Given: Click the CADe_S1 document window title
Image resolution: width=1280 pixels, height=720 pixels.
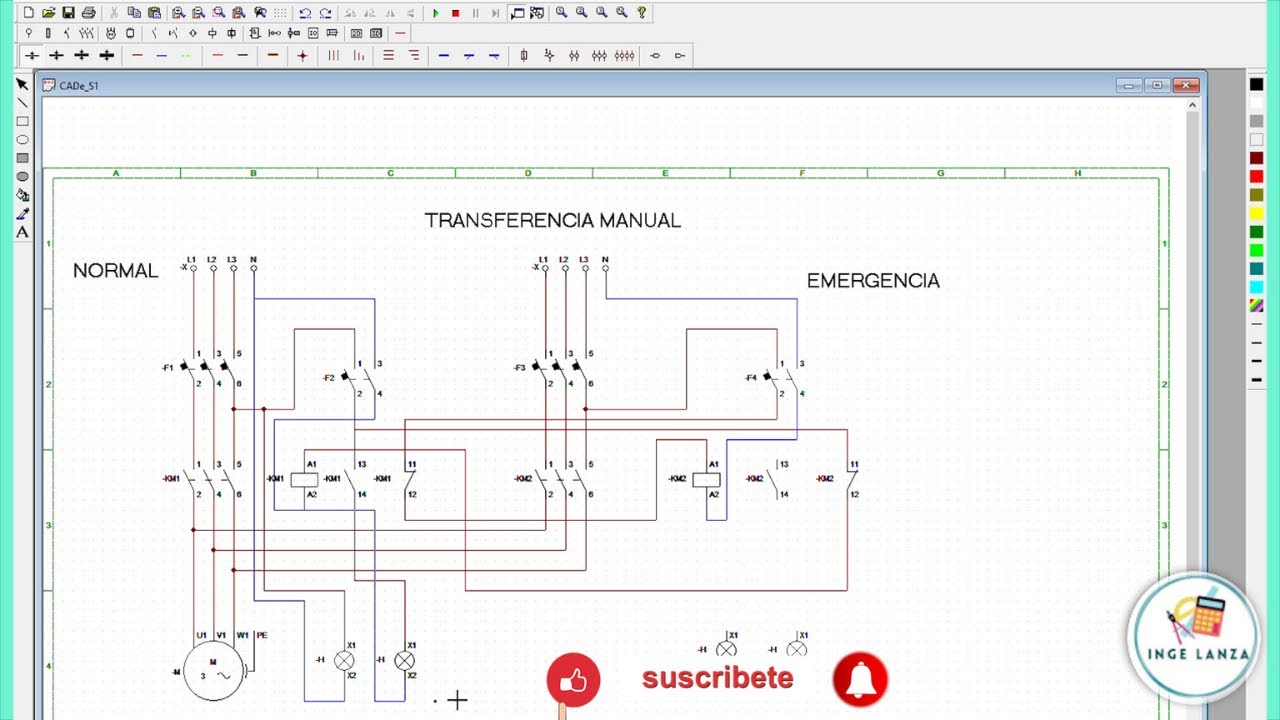Looking at the screenshot, I should 79,86.
